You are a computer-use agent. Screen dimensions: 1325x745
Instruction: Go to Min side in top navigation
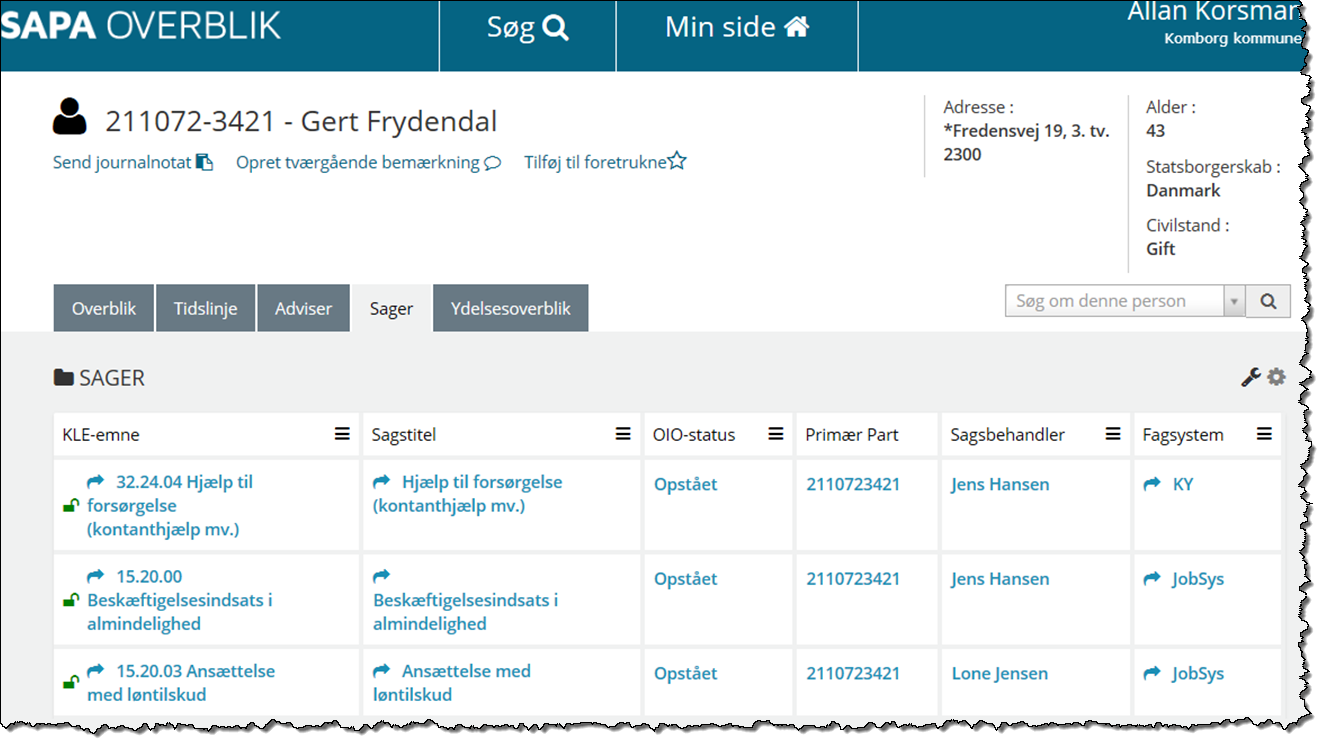[x=737, y=30]
